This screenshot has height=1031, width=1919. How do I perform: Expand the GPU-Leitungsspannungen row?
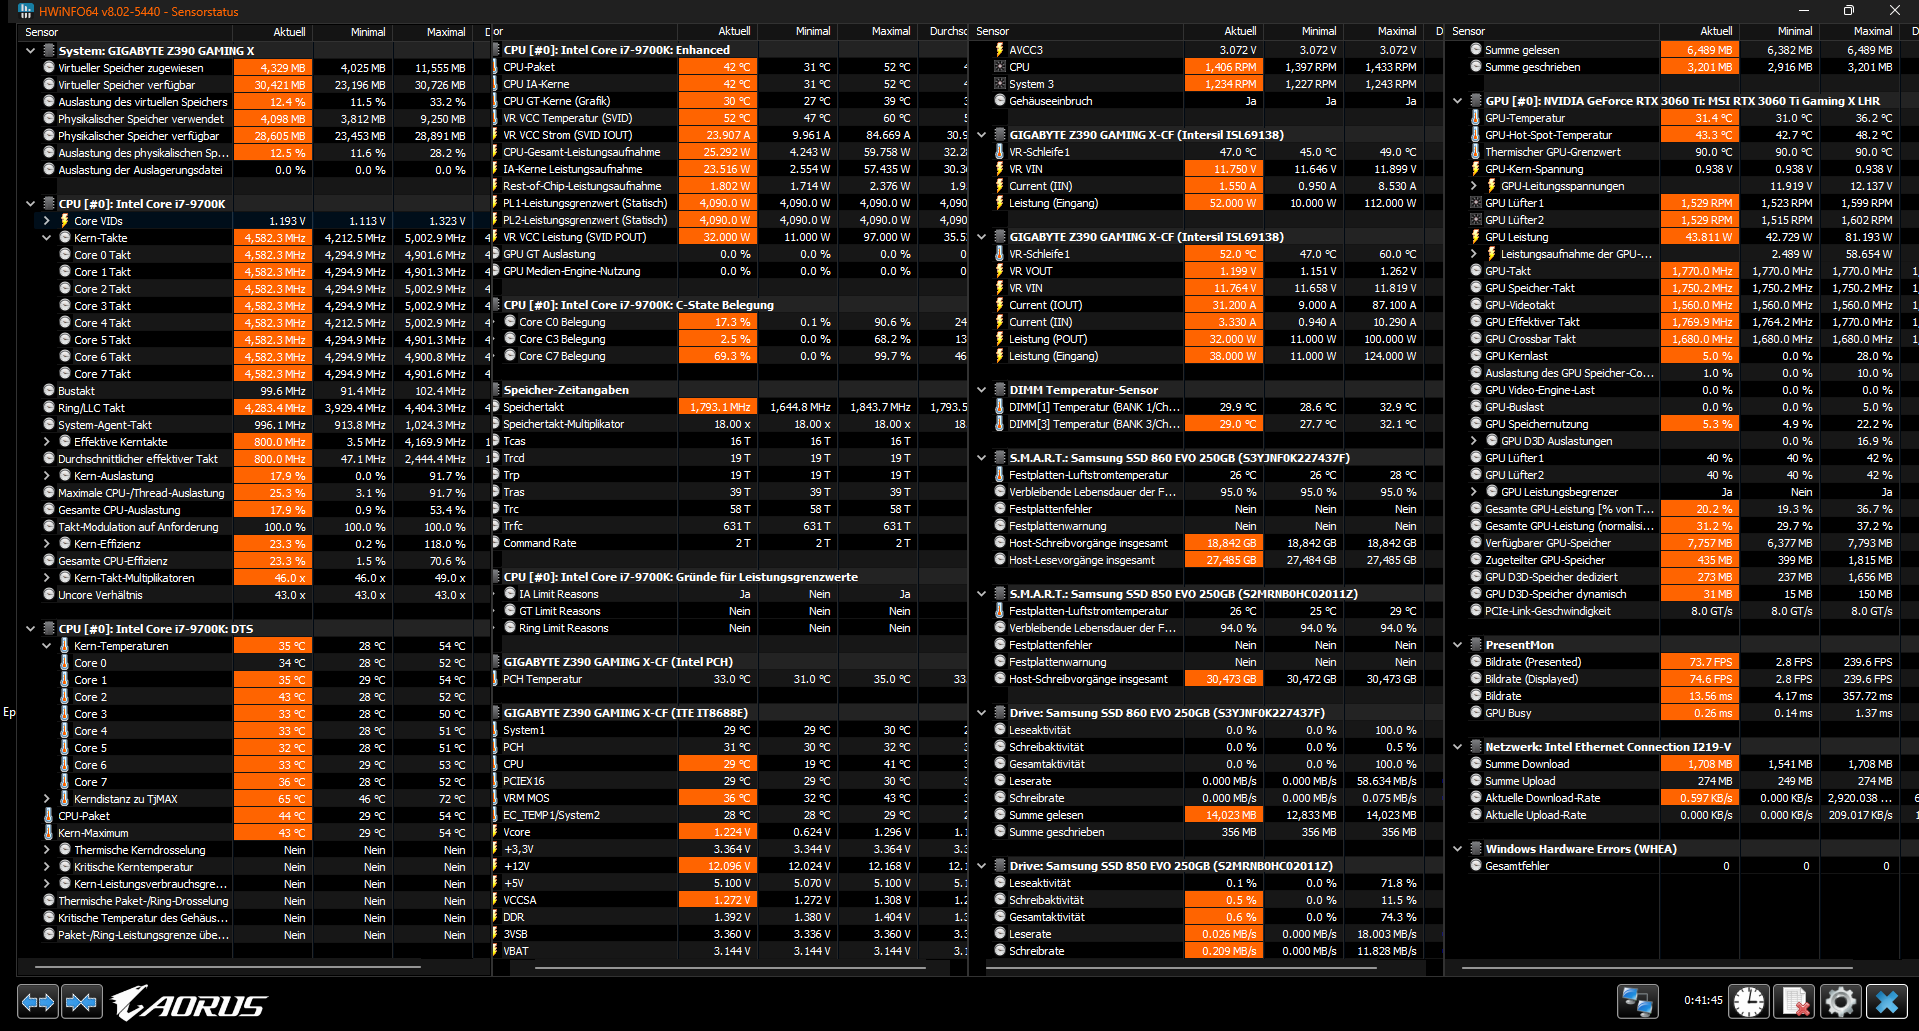click(x=1473, y=186)
